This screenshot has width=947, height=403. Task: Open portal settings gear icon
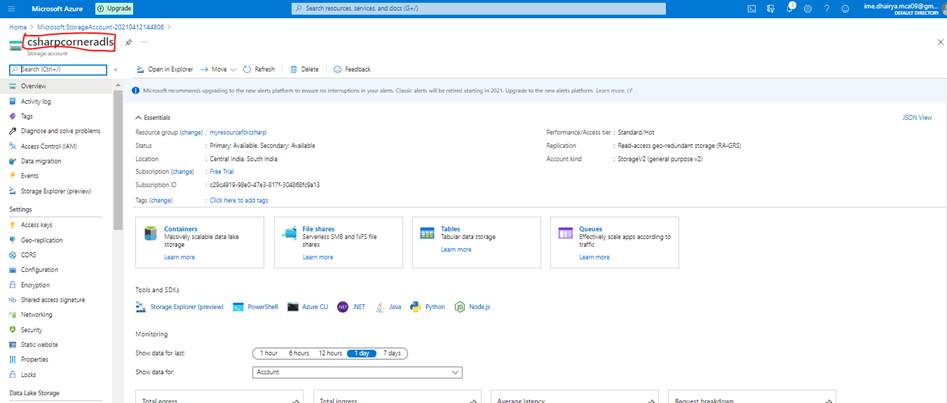click(x=808, y=8)
